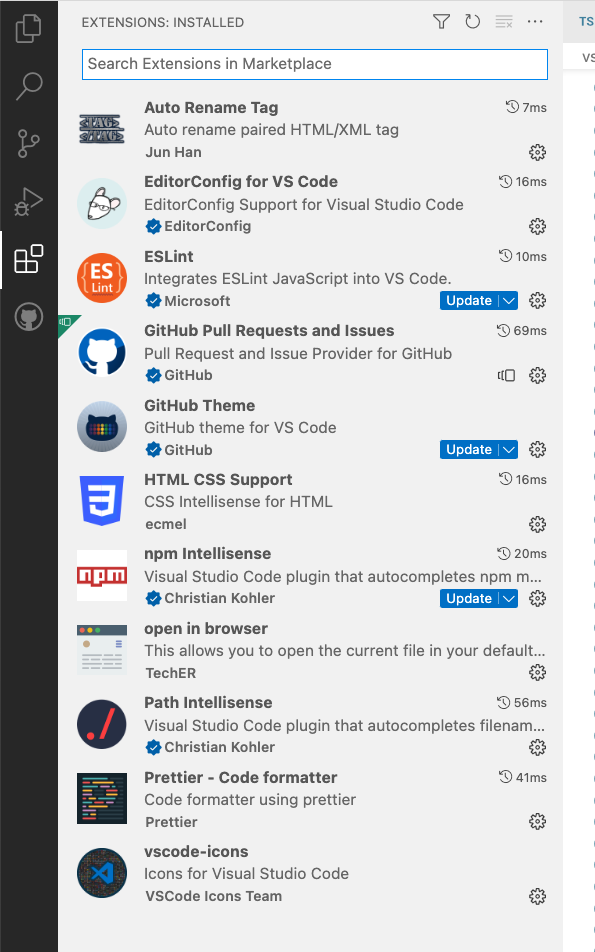Screen dimensions: 595x952
Task: Open the dropdown arrow on ESLint's Update button
Action: (x=509, y=300)
